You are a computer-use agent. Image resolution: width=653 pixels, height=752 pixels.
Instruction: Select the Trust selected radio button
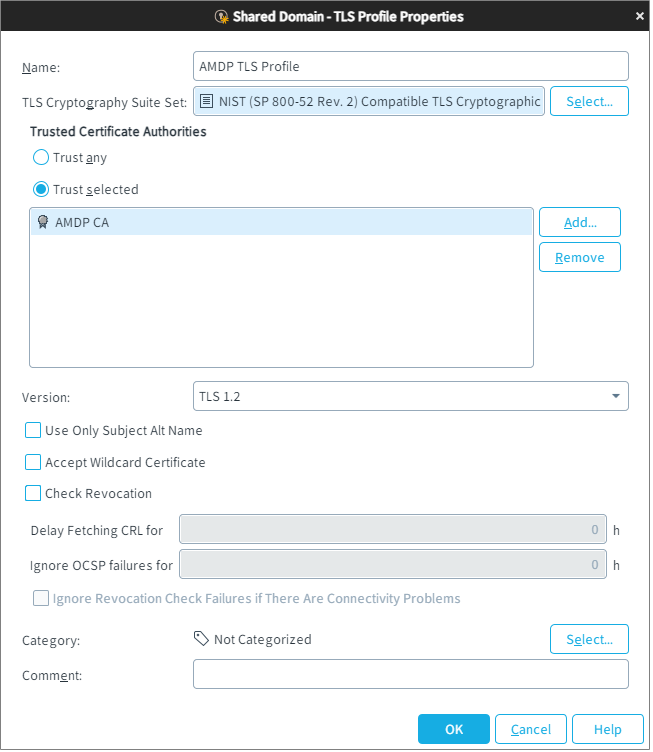click(42, 189)
